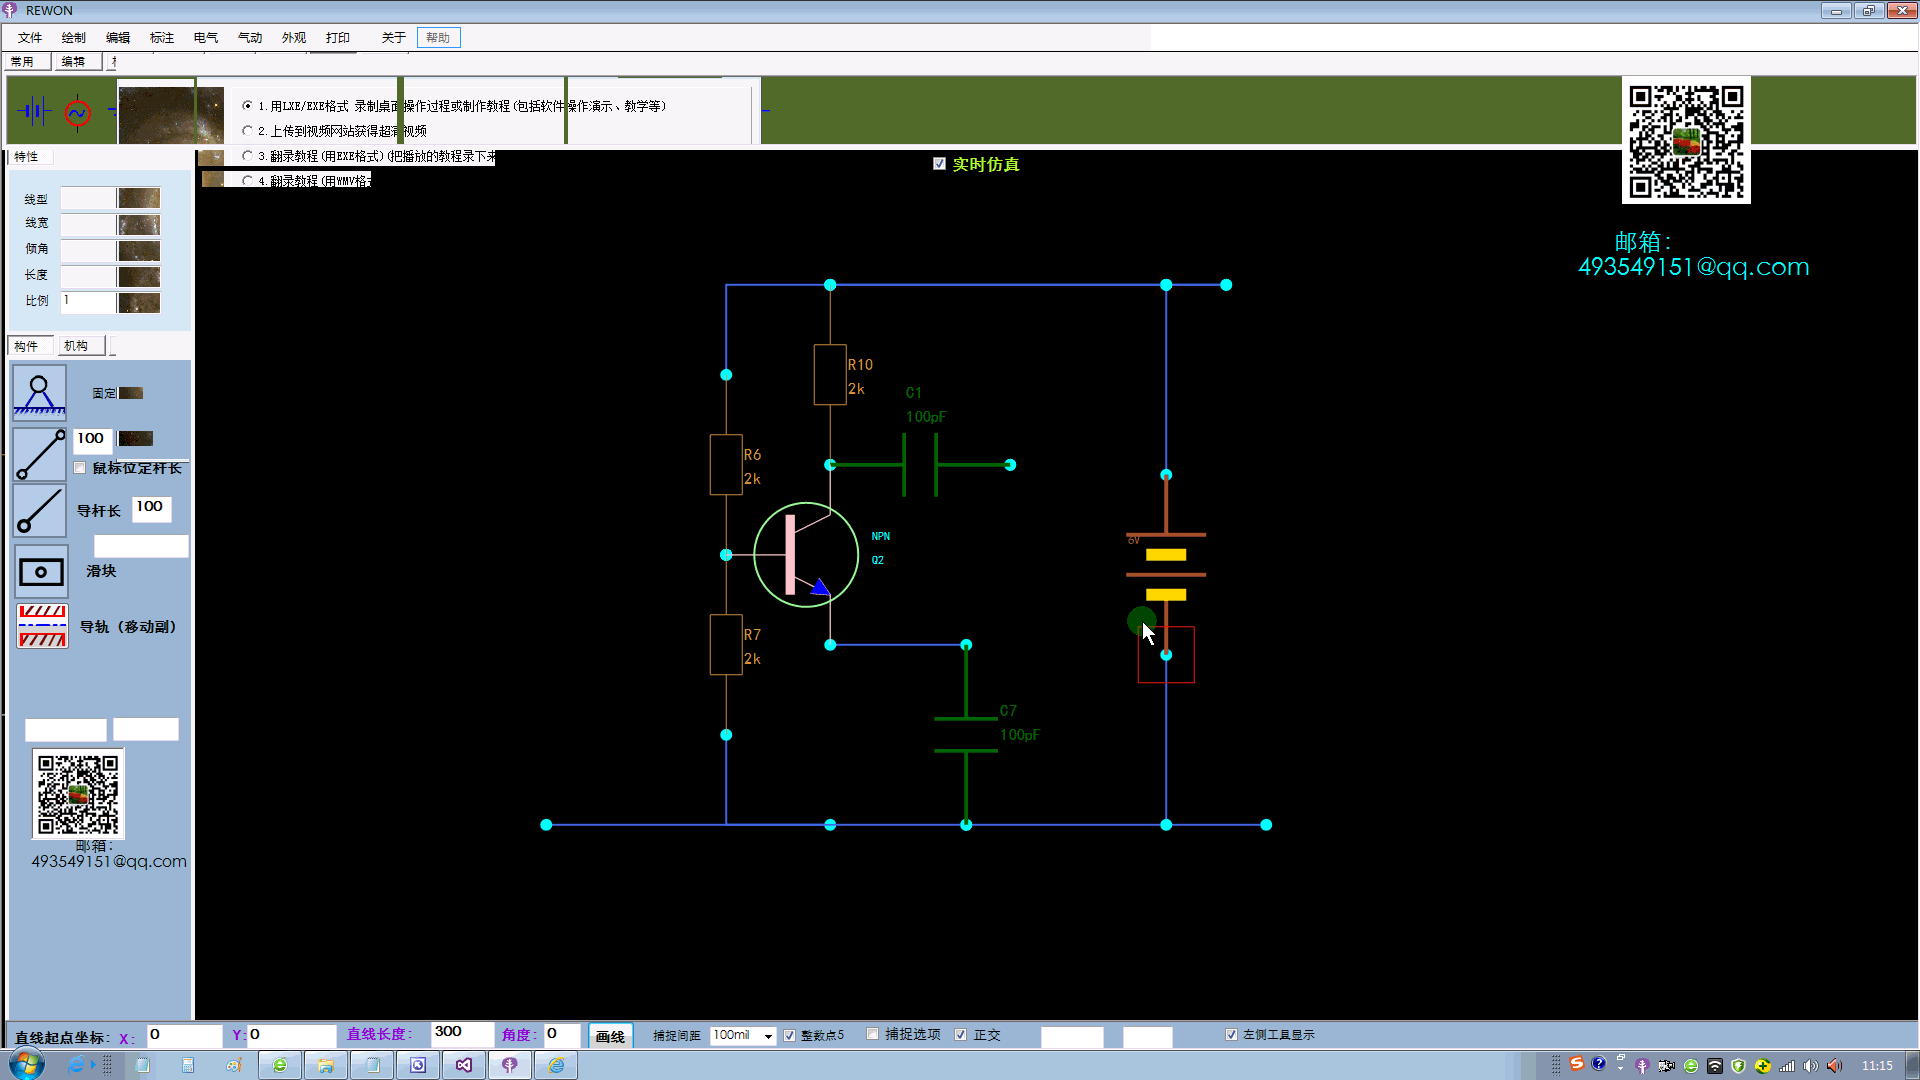This screenshot has width=1920, height=1080.
Task: Click the 画线 draw line button
Action: click(610, 1036)
